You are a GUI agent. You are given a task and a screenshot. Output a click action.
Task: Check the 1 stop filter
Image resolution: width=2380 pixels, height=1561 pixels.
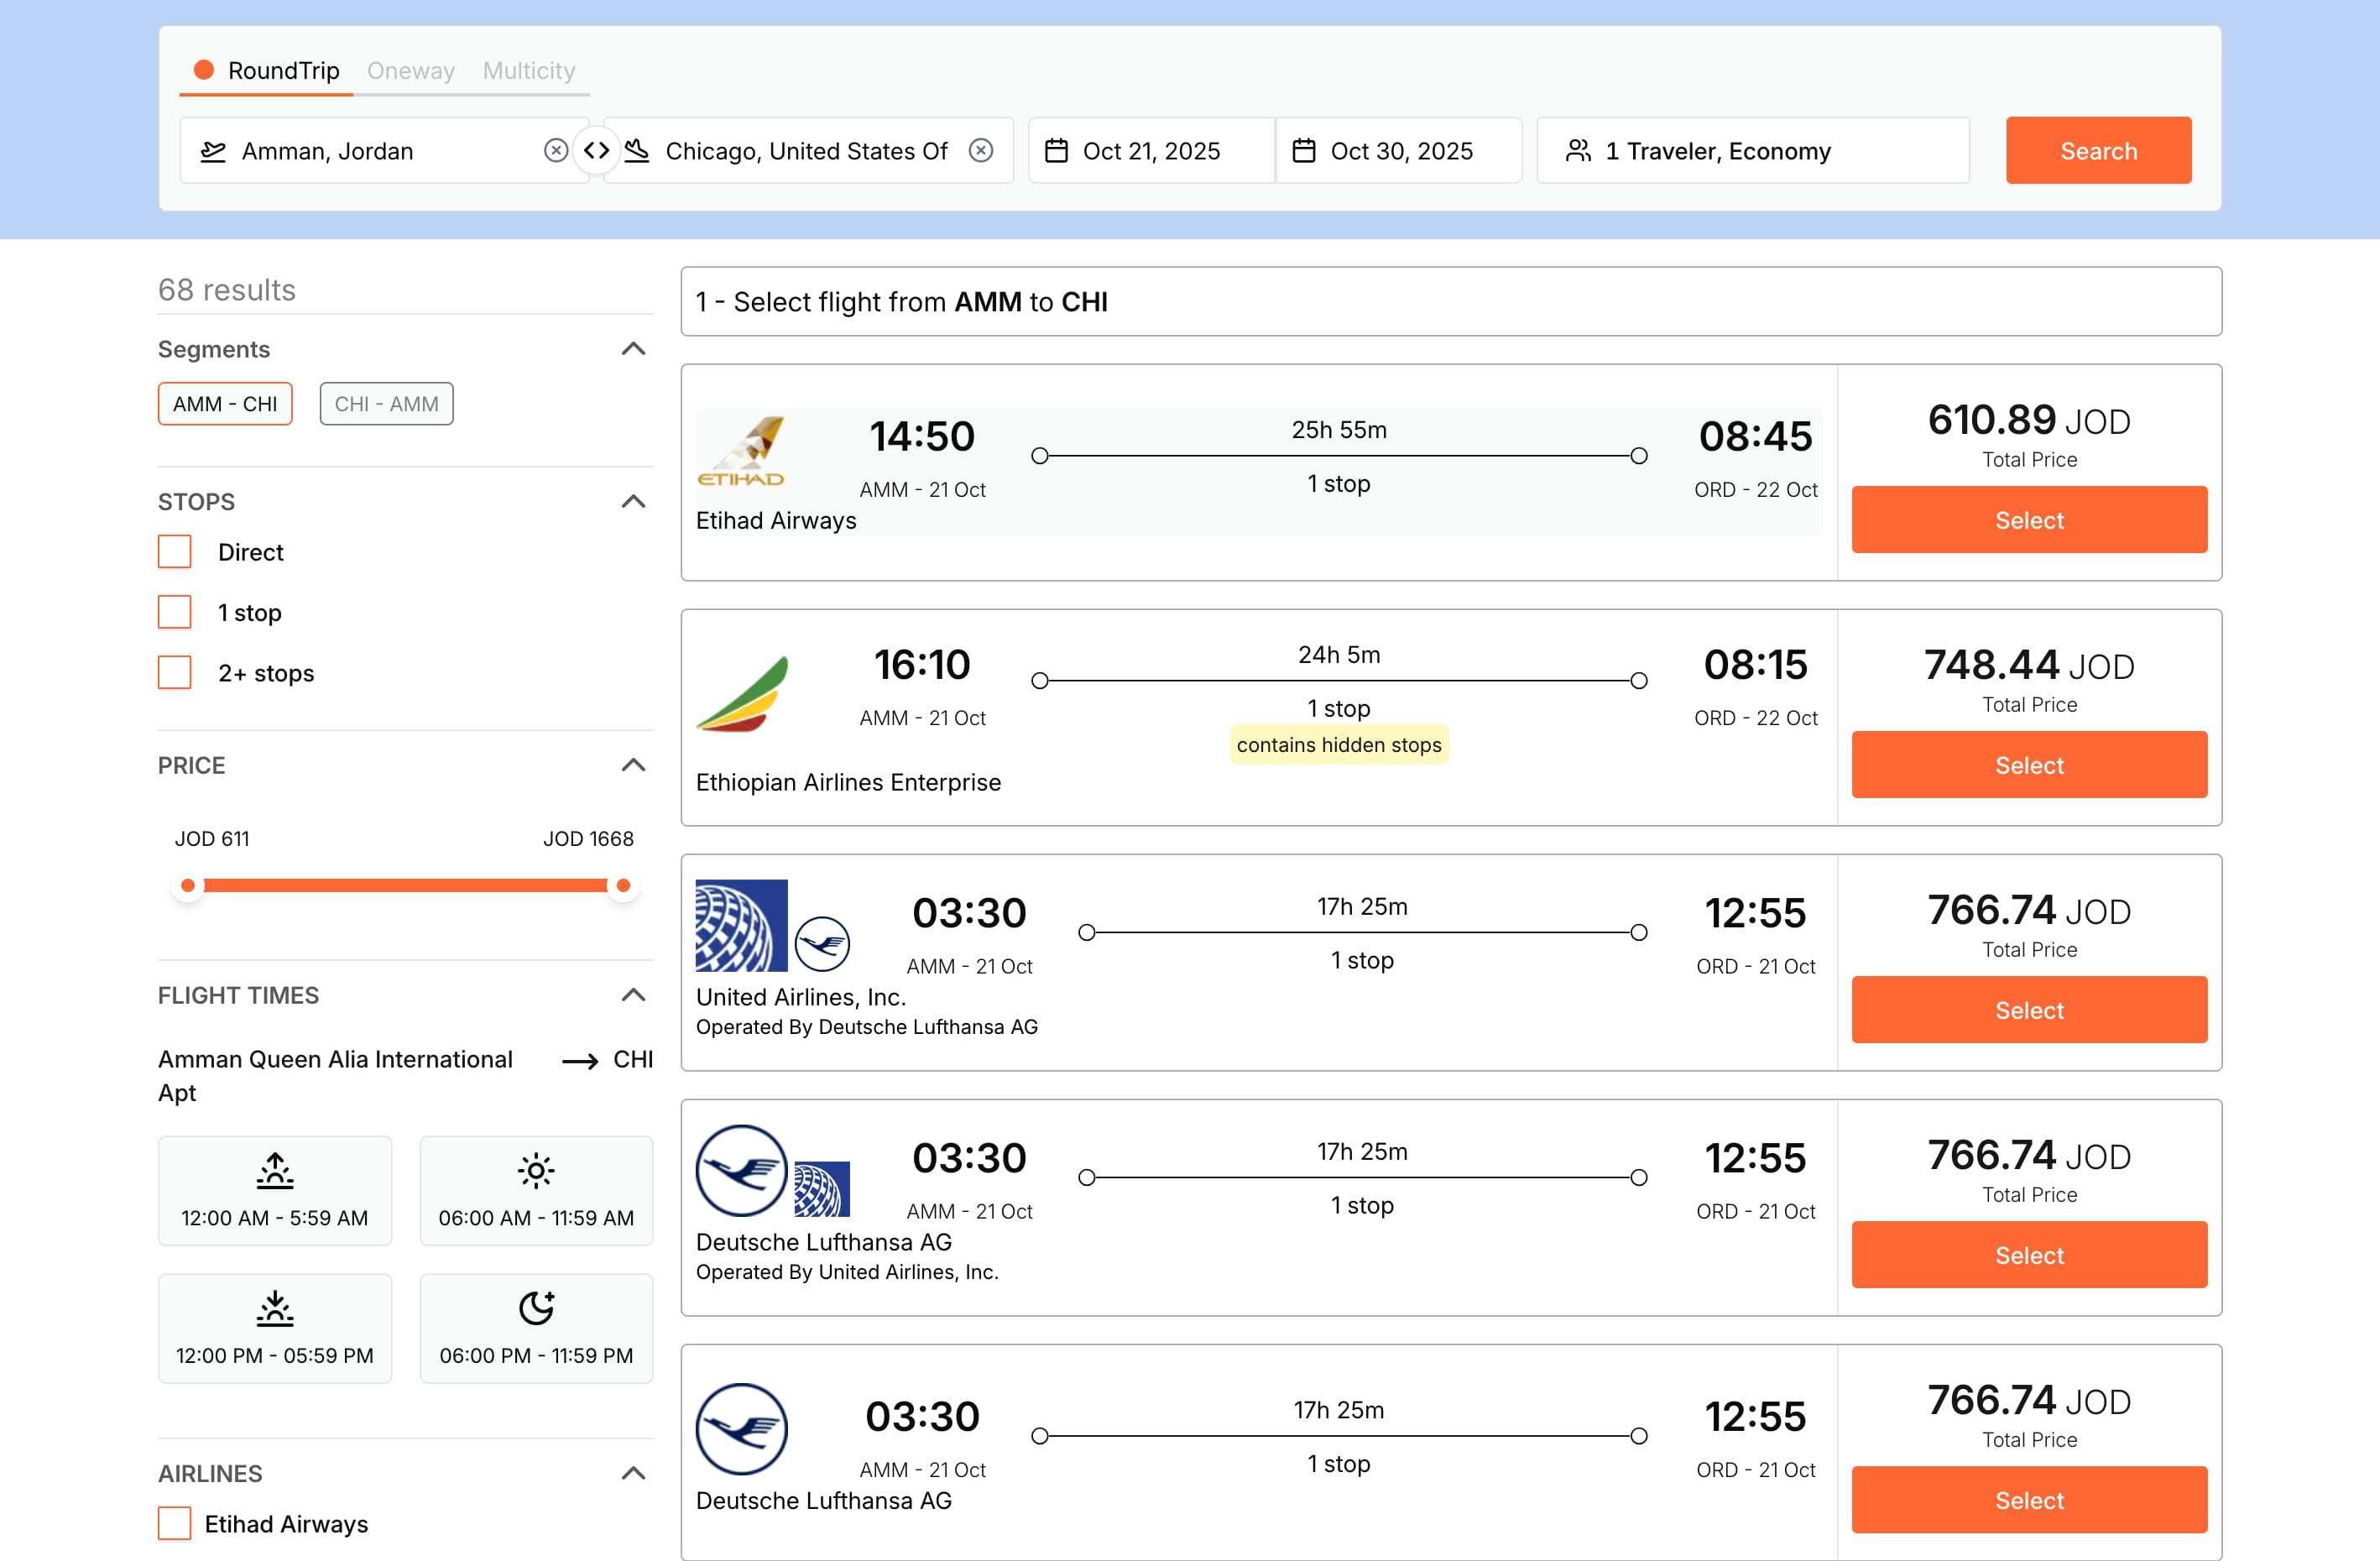[x=175, y=612]
